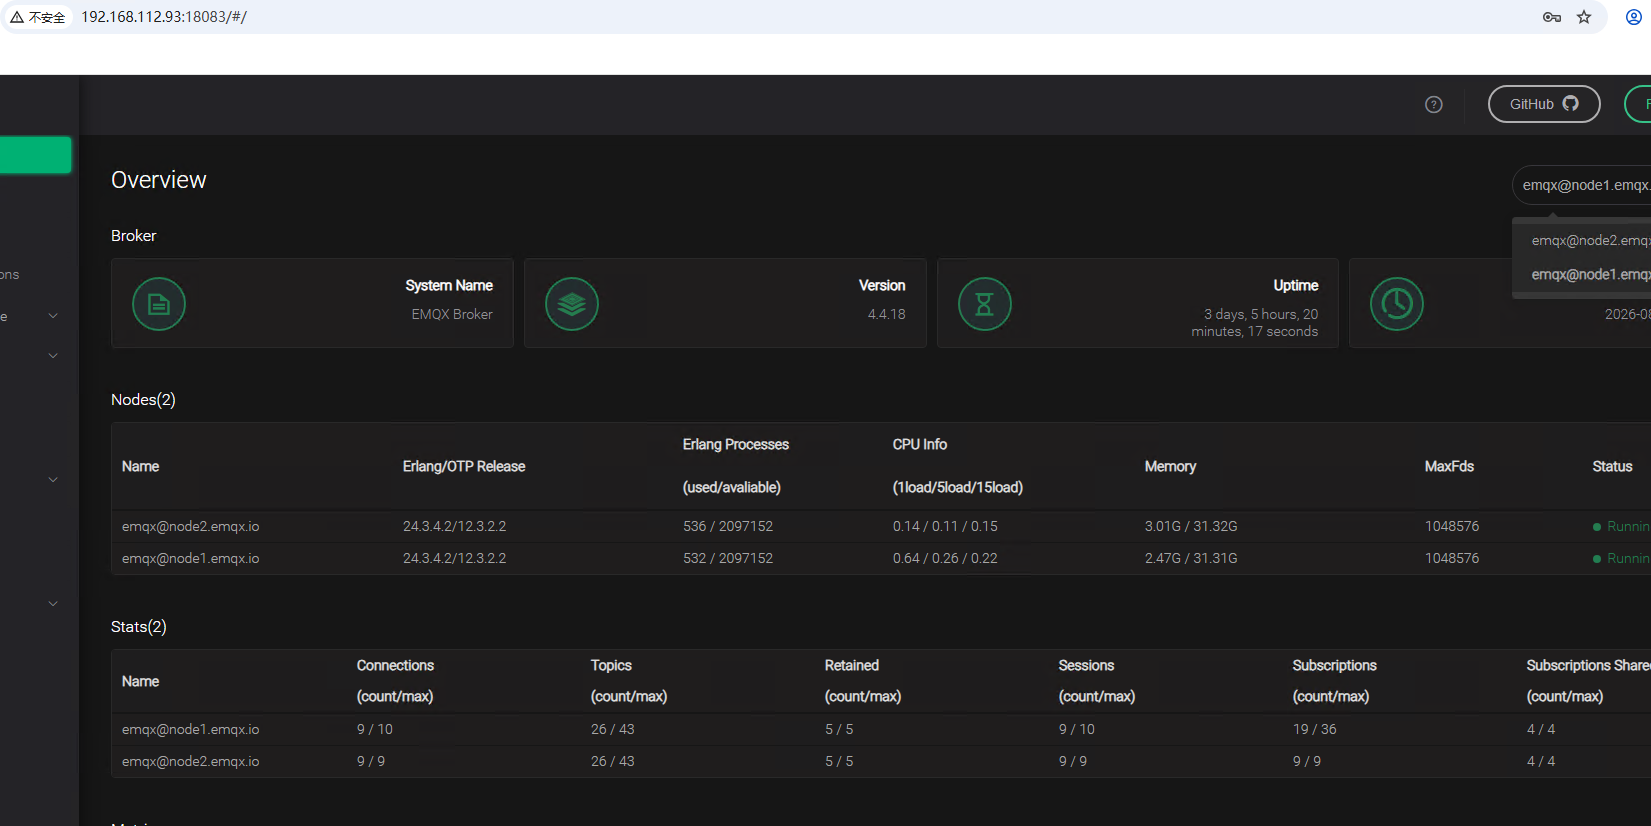Click the CPU load value 0.14 / 0.11 / 0.15
This screenshot has width=1651, height=826.
point(945,526)
